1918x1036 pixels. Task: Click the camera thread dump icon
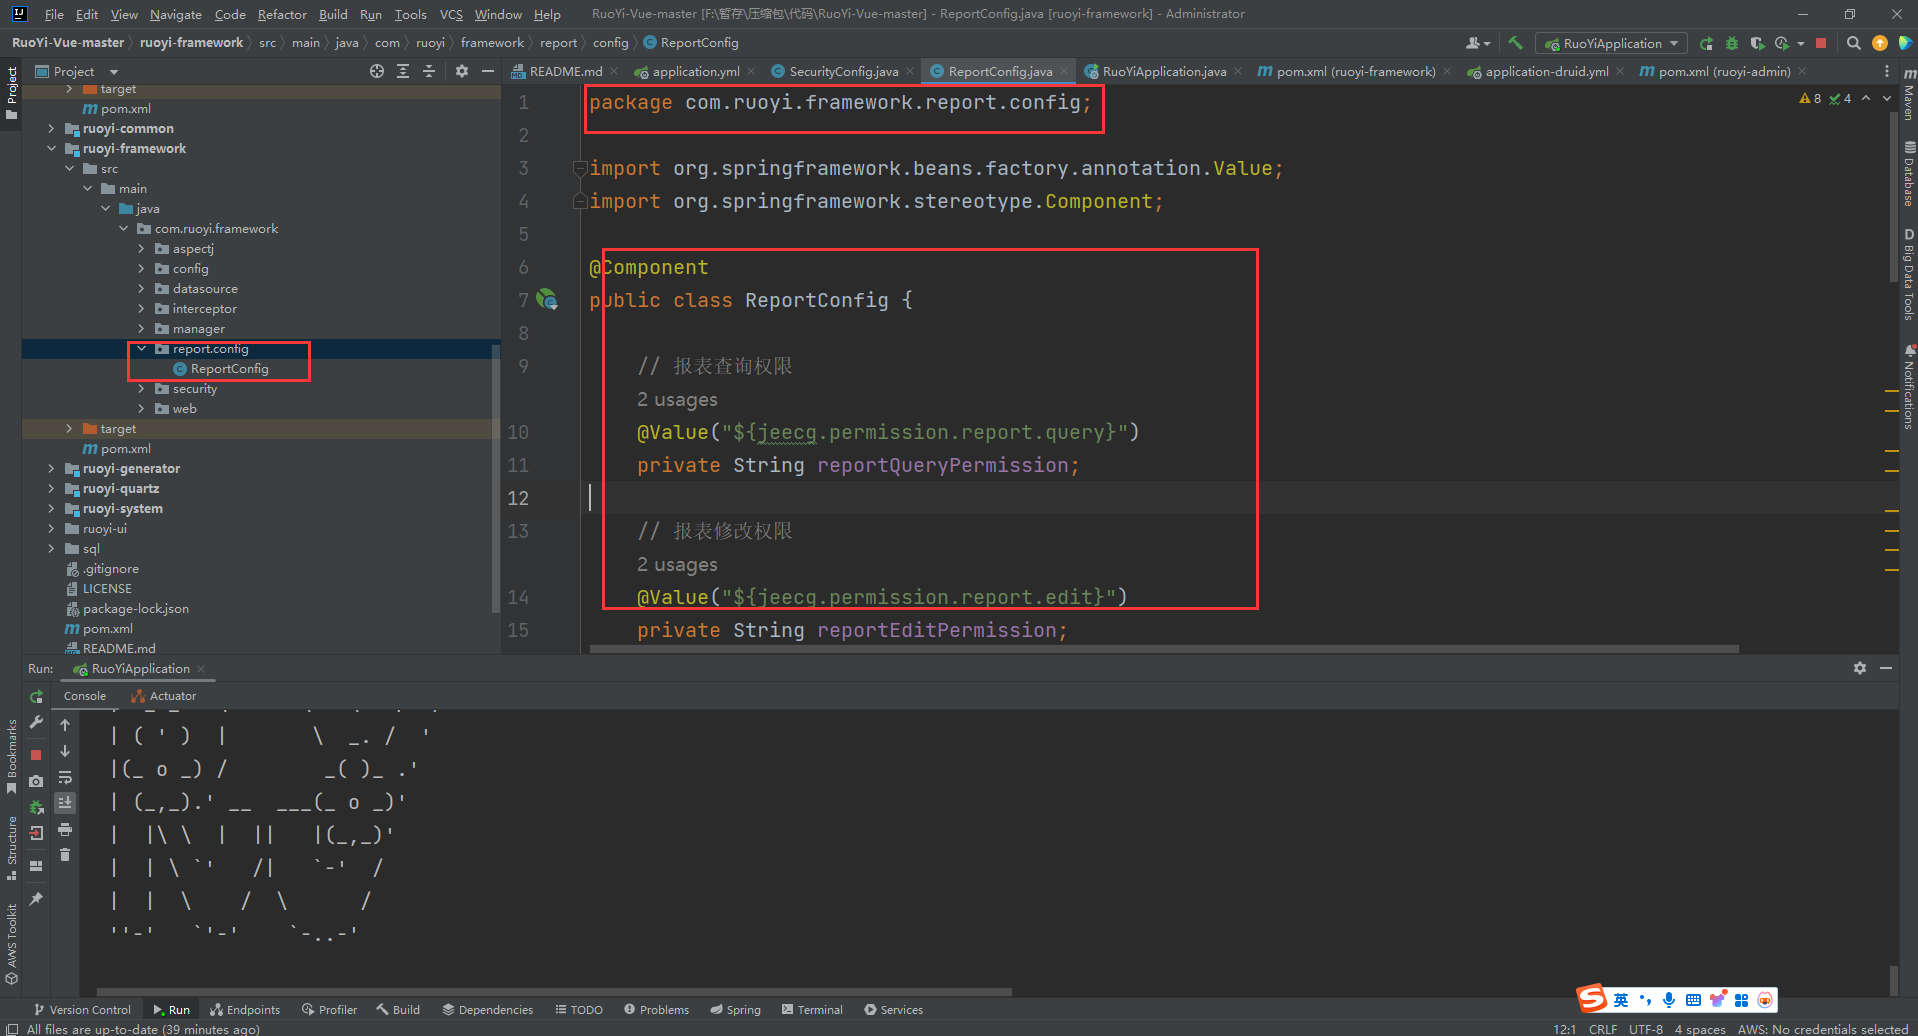36,781
